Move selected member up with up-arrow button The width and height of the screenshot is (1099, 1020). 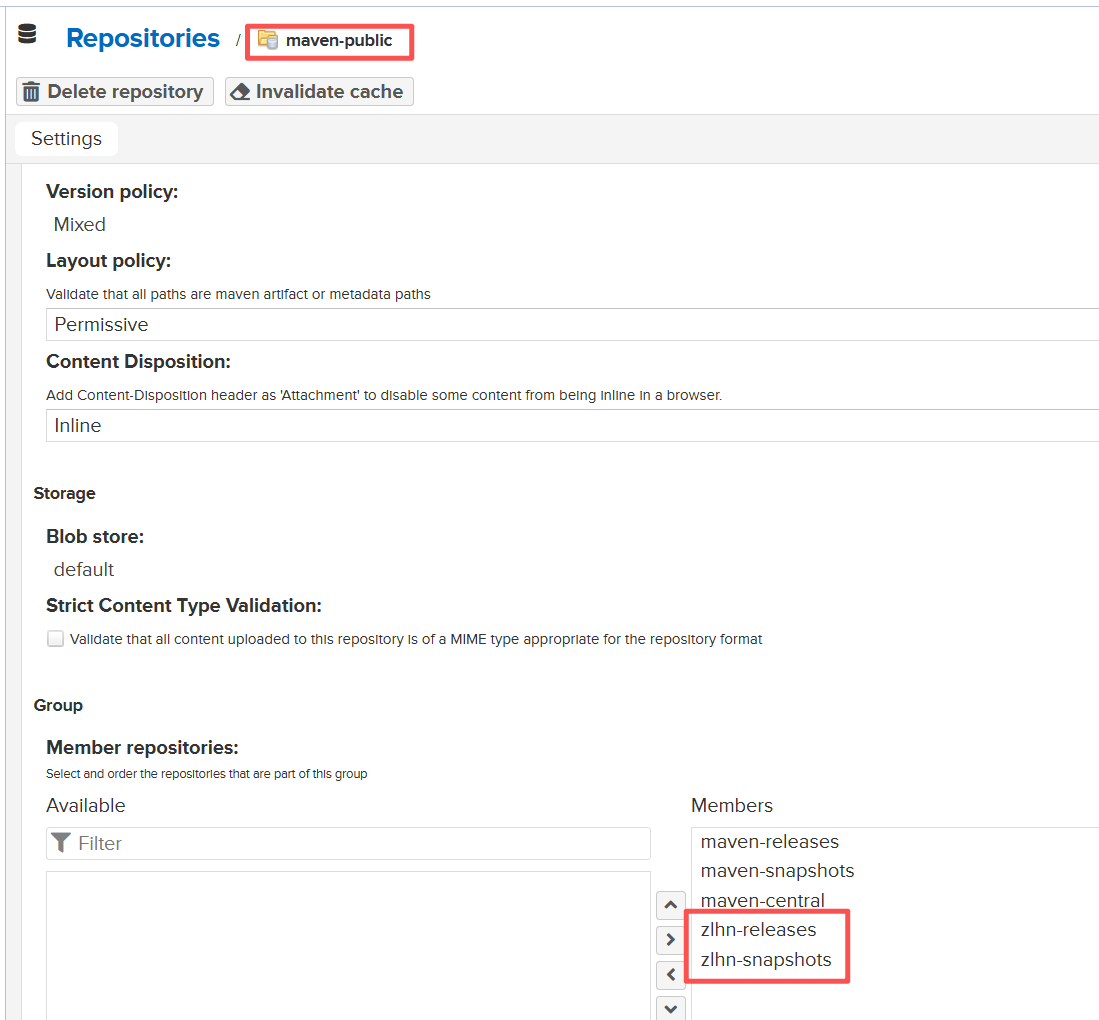pos(670,906)
